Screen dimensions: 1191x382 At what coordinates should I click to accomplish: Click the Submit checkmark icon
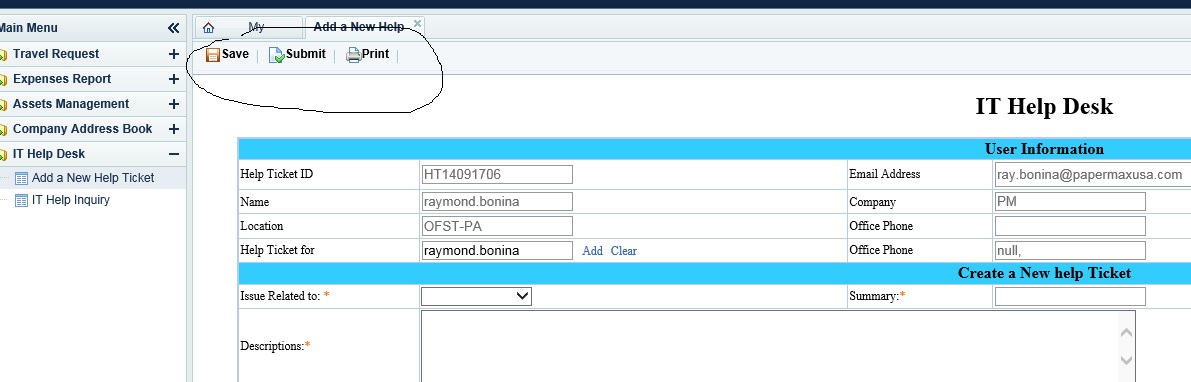click(x=276, y=55)
